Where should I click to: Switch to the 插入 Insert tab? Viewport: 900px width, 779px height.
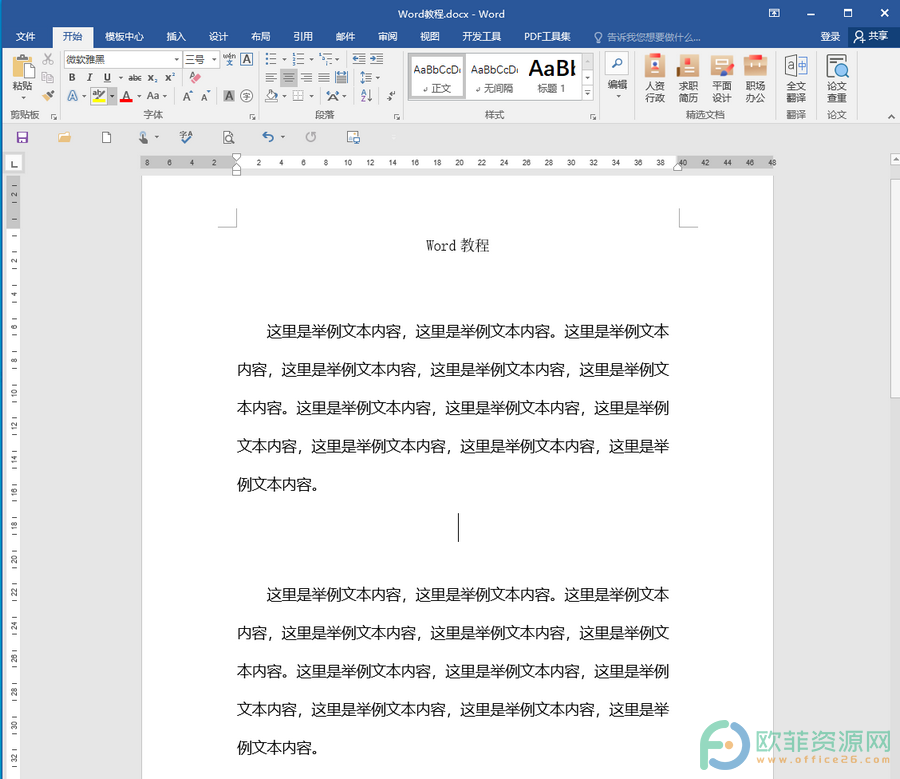pyautogui.click(x=176, y=37)
